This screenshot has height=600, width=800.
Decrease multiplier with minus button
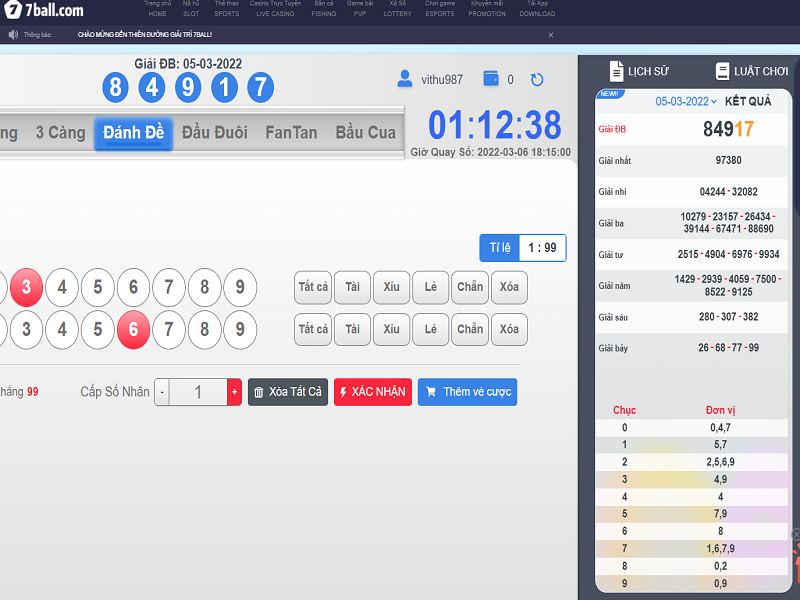162,392
